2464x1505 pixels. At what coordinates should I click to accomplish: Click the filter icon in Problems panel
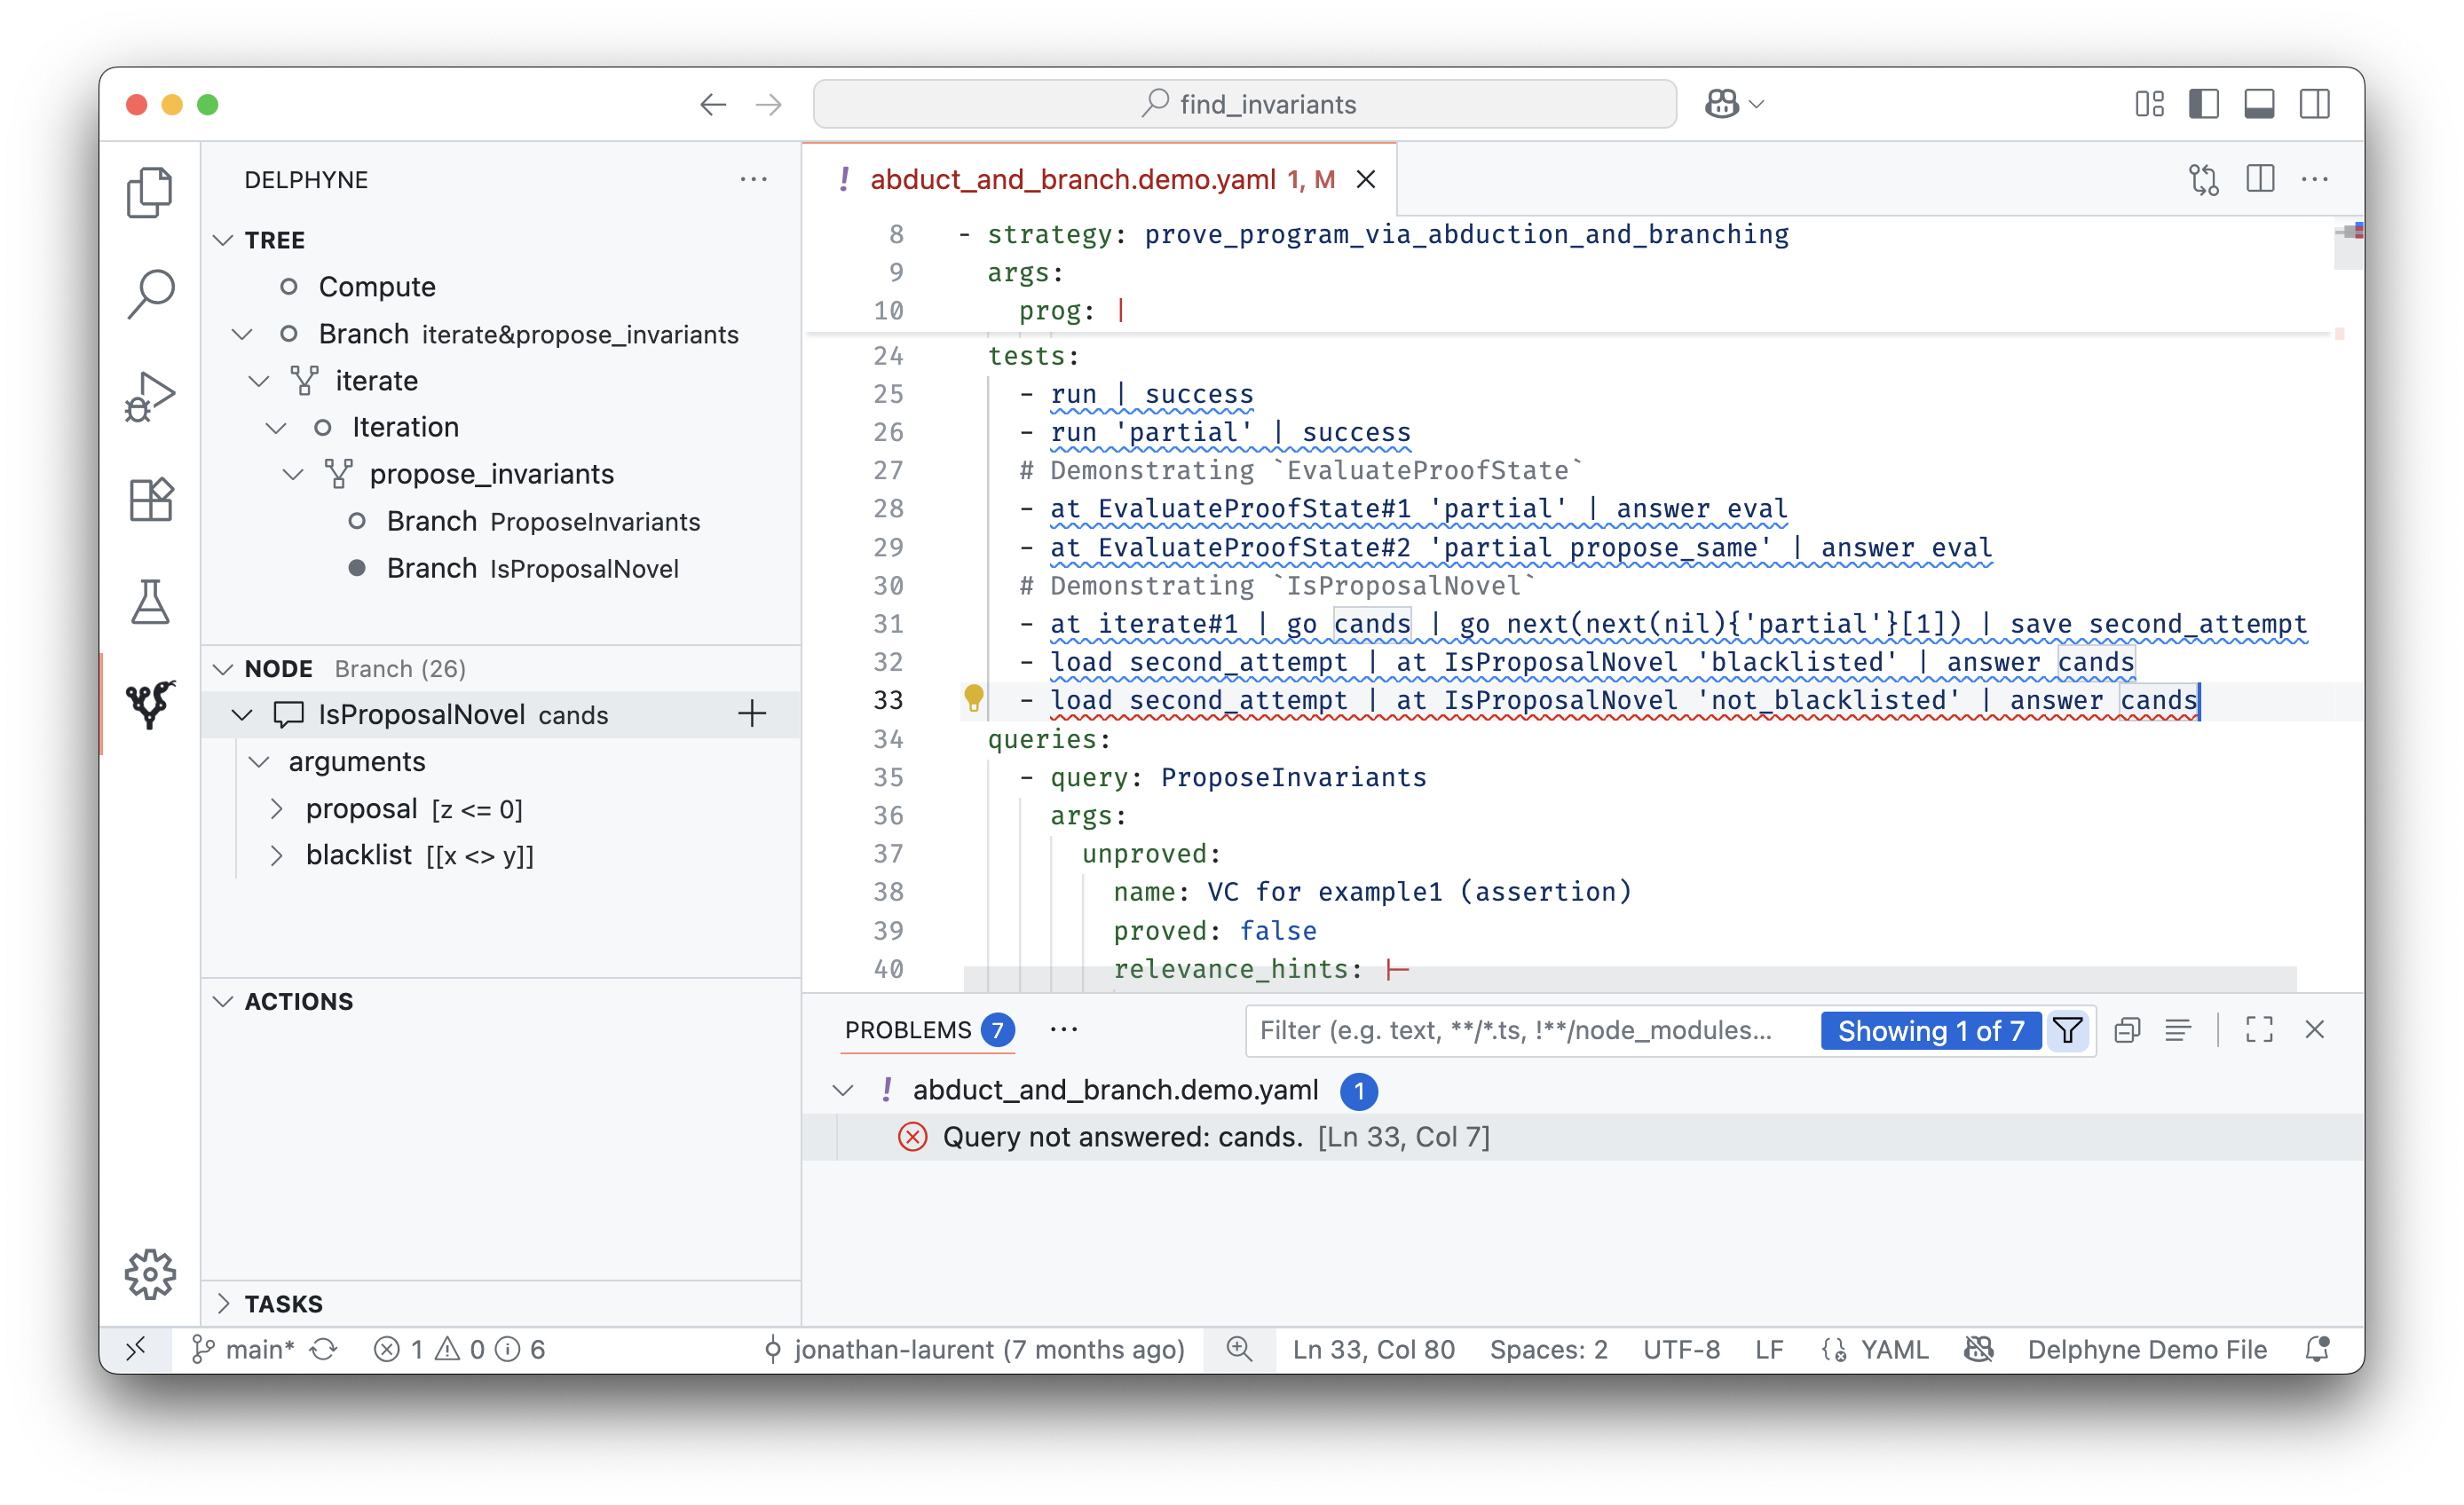[2067, 1030]
